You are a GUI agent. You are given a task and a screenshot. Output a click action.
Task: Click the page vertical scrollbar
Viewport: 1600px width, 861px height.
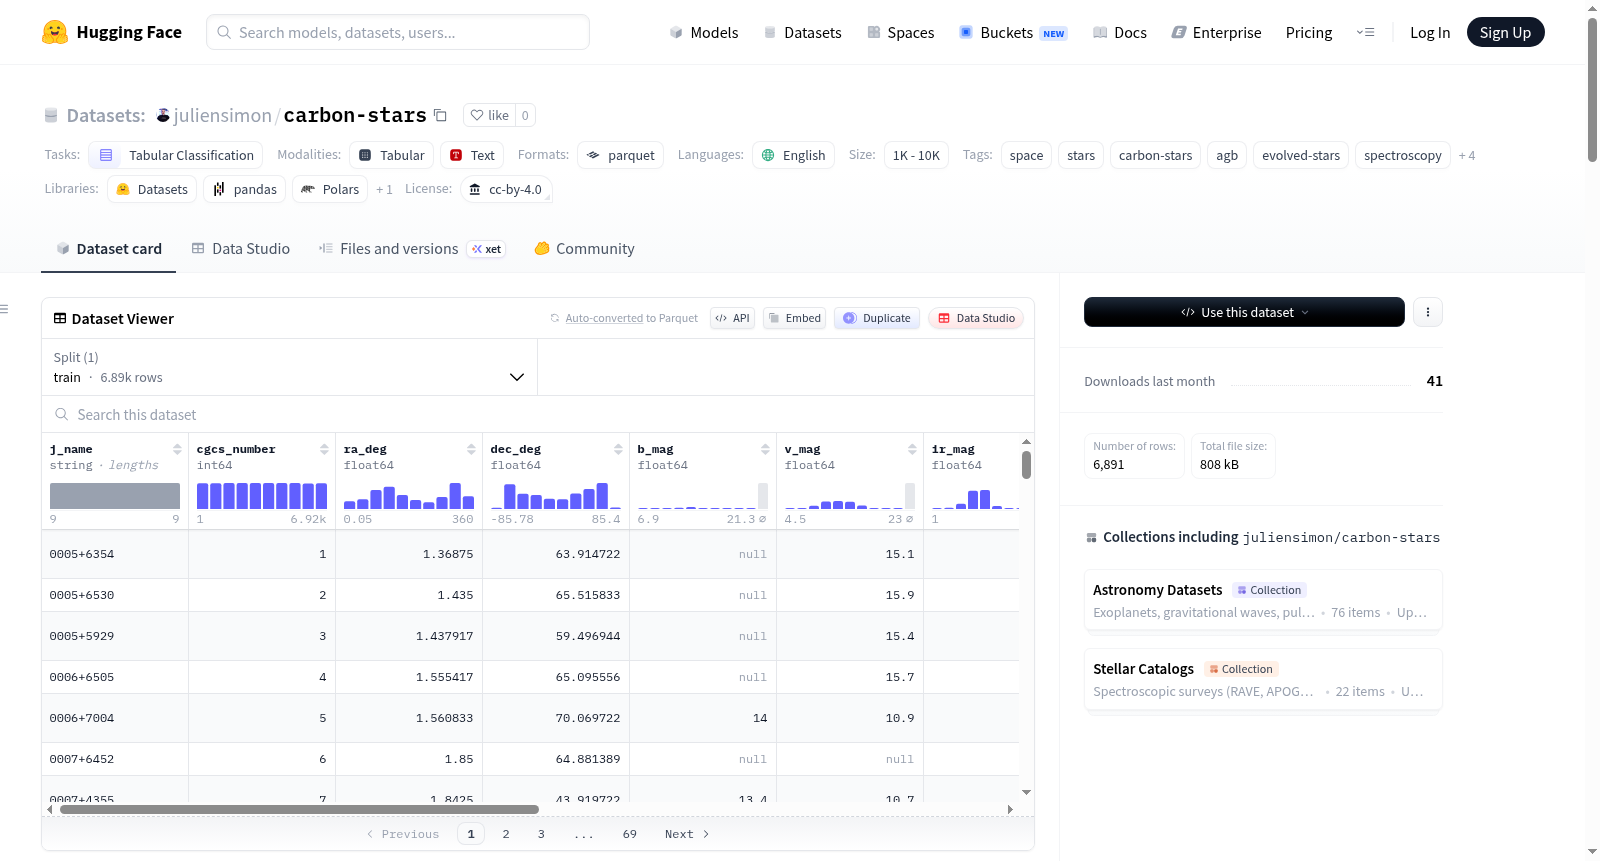tap(1592, 90)
